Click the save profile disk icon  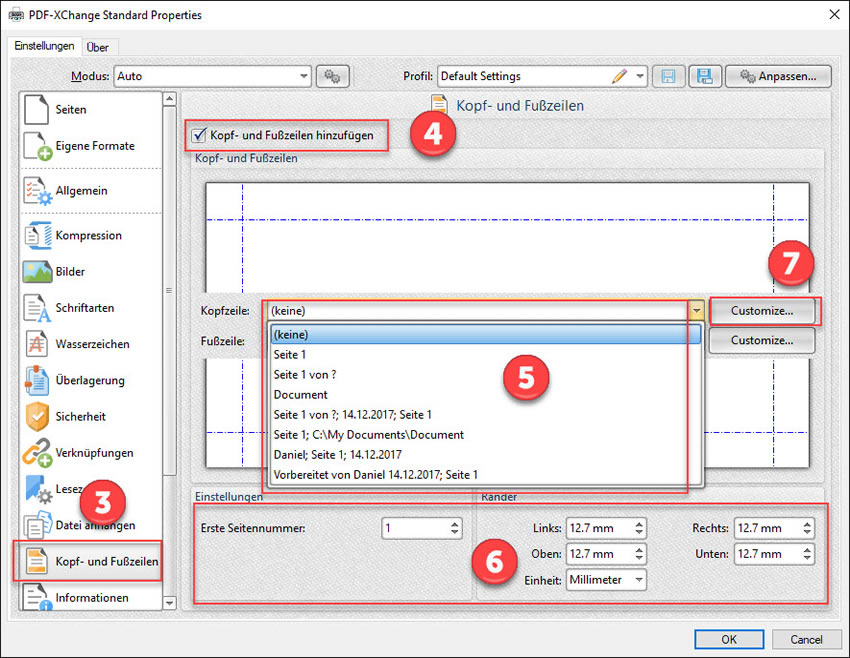668,76
